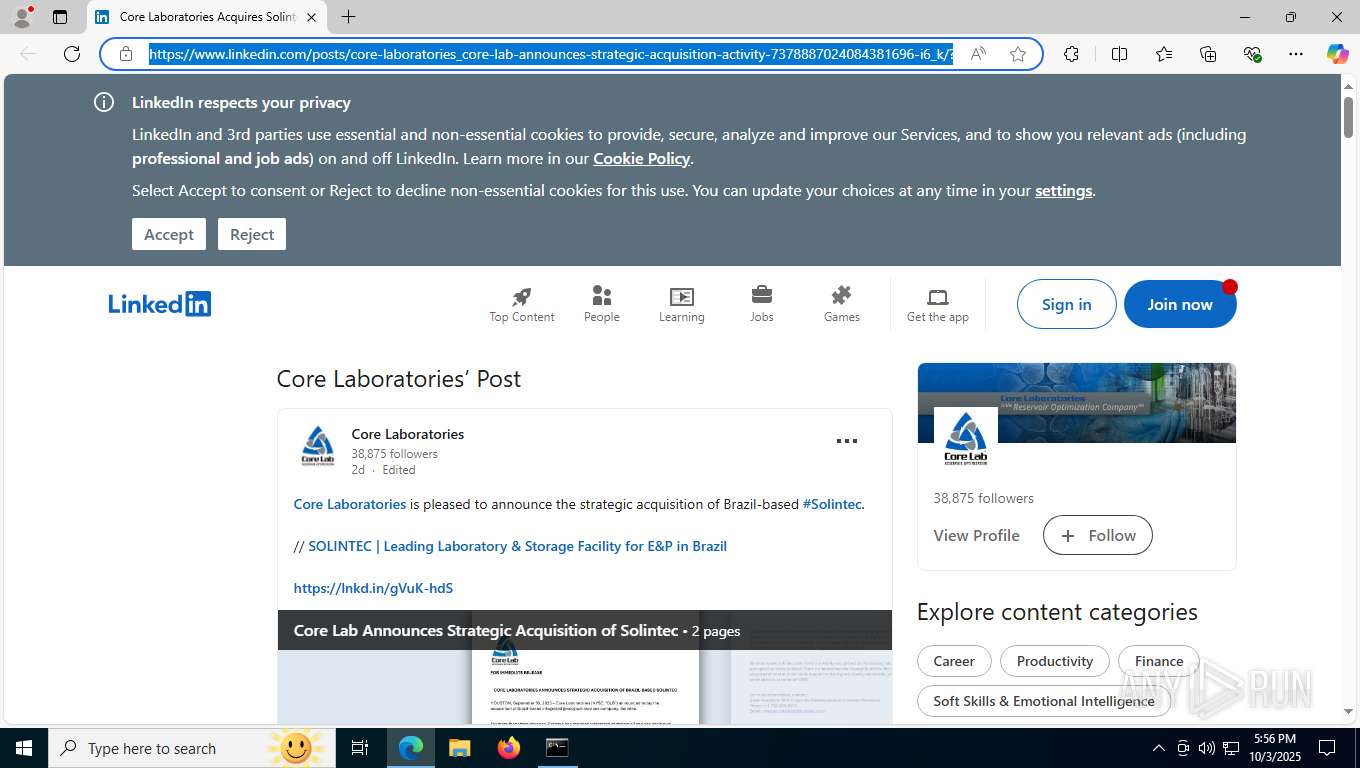The image size is (1360, 768).
Task: Click the Join now button
Action: (1180, 304)
